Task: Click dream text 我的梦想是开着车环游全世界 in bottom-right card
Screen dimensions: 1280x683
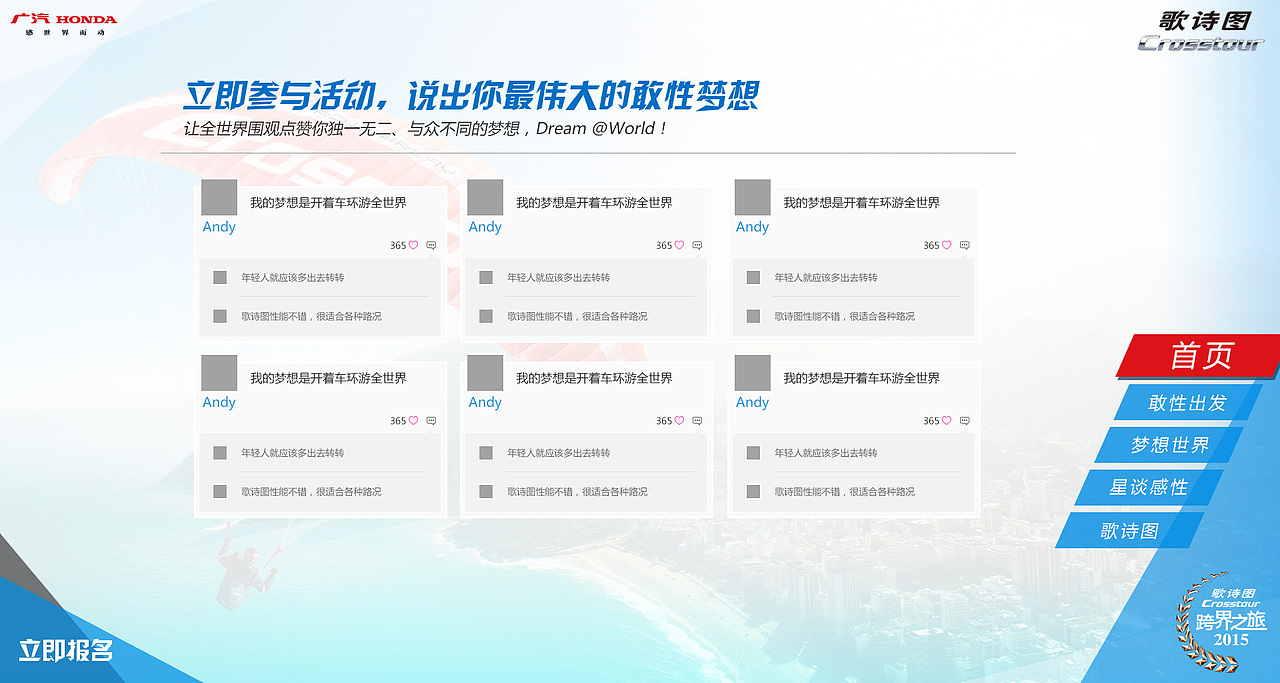Action: coord(861,379)
